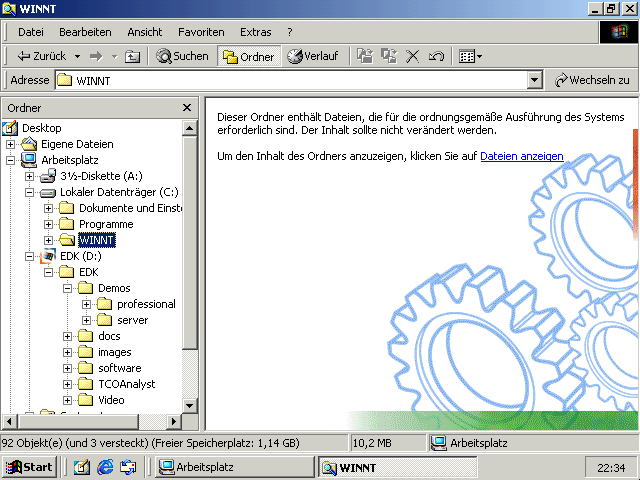Click the folder tree scroll right arrow
This screenshot has width=640, height=480.
(174, 421)
